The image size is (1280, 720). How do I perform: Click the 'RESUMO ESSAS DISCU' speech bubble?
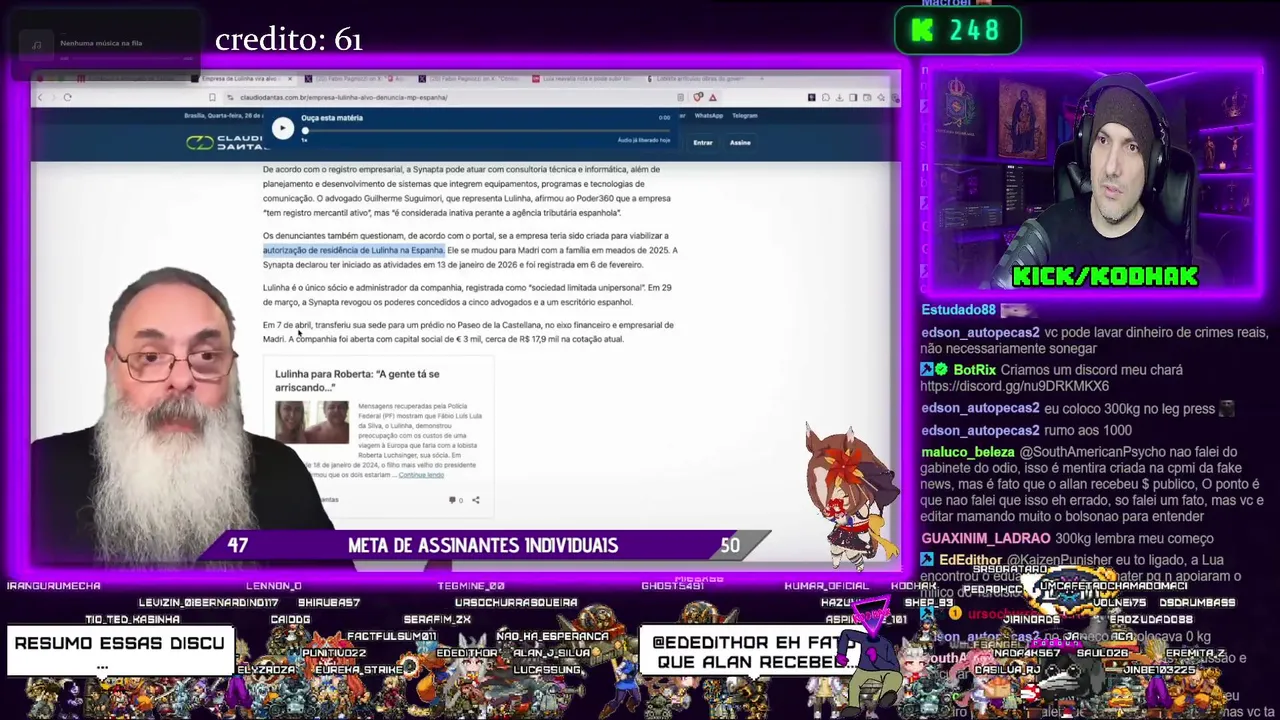coord(119,650)
